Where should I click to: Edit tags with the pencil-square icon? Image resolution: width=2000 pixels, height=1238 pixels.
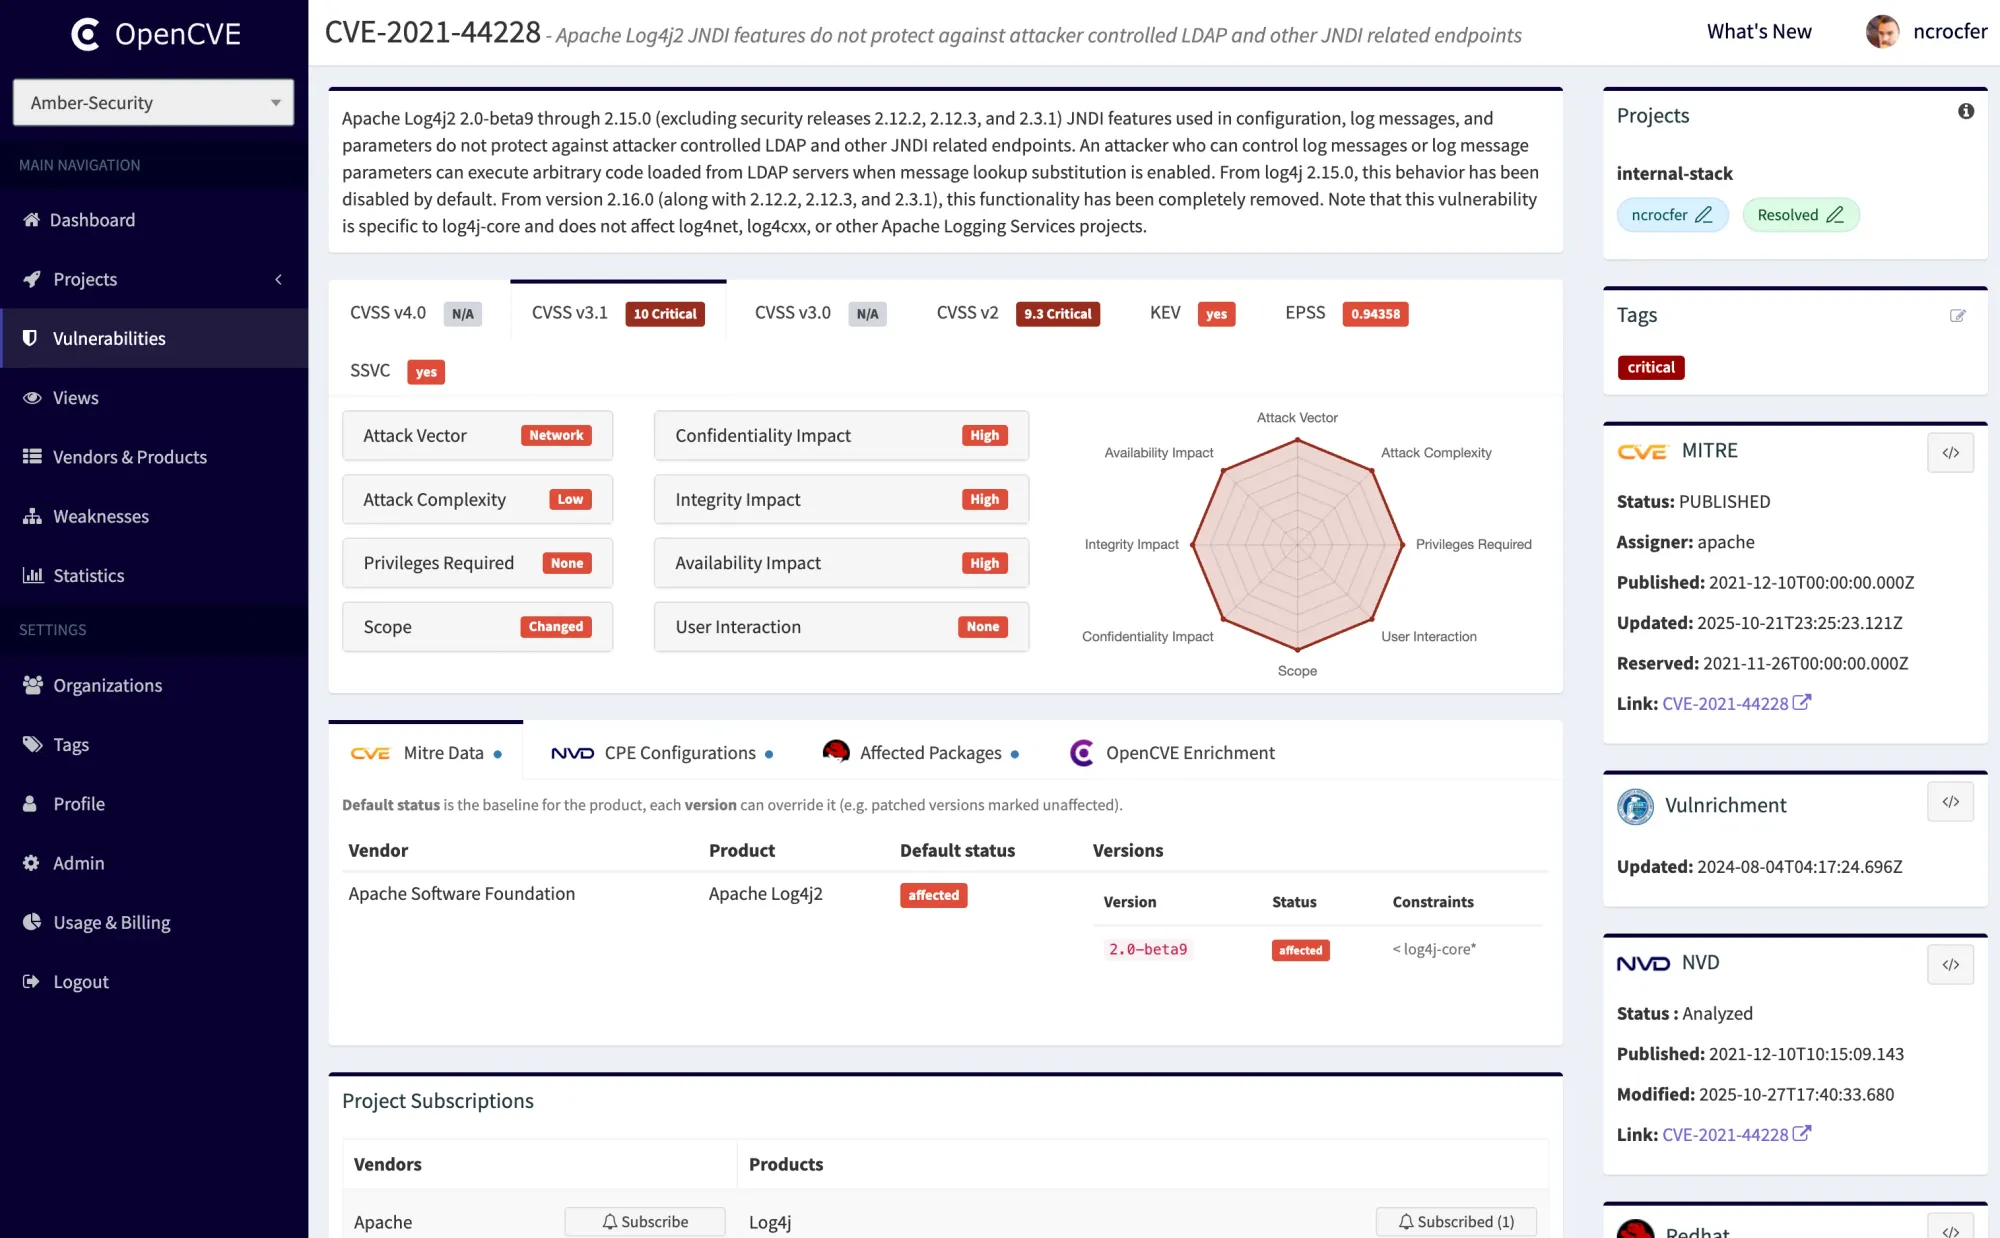coord(1957,316)
